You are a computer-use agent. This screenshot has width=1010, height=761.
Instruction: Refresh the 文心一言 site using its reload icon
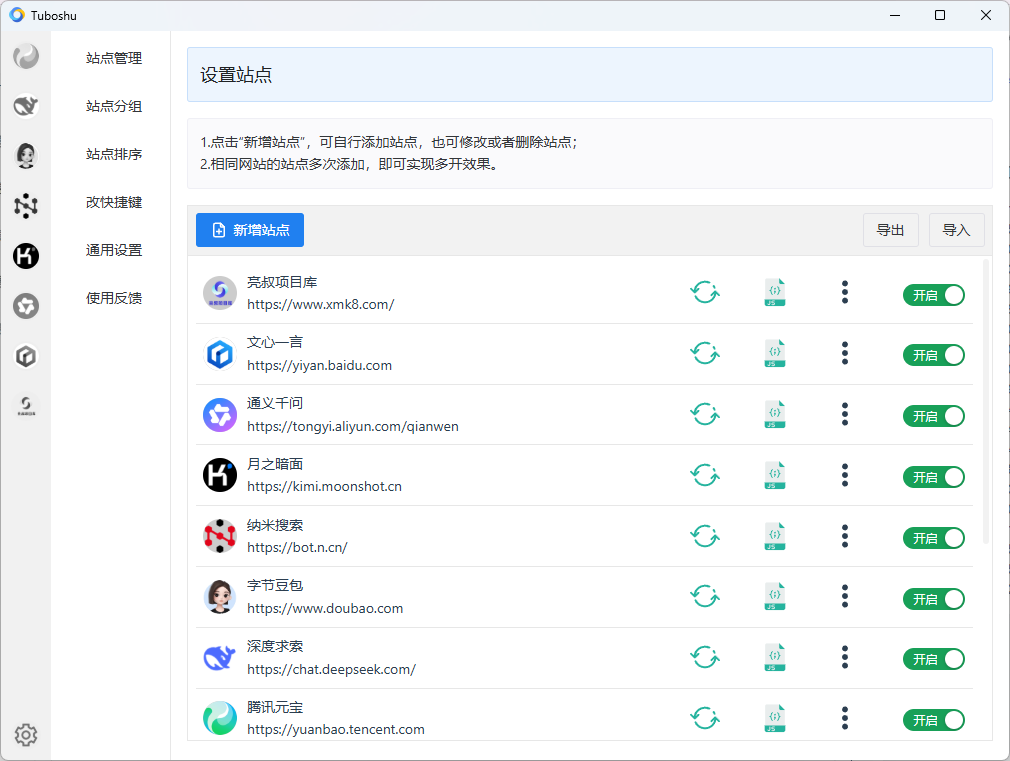point(705,353)
